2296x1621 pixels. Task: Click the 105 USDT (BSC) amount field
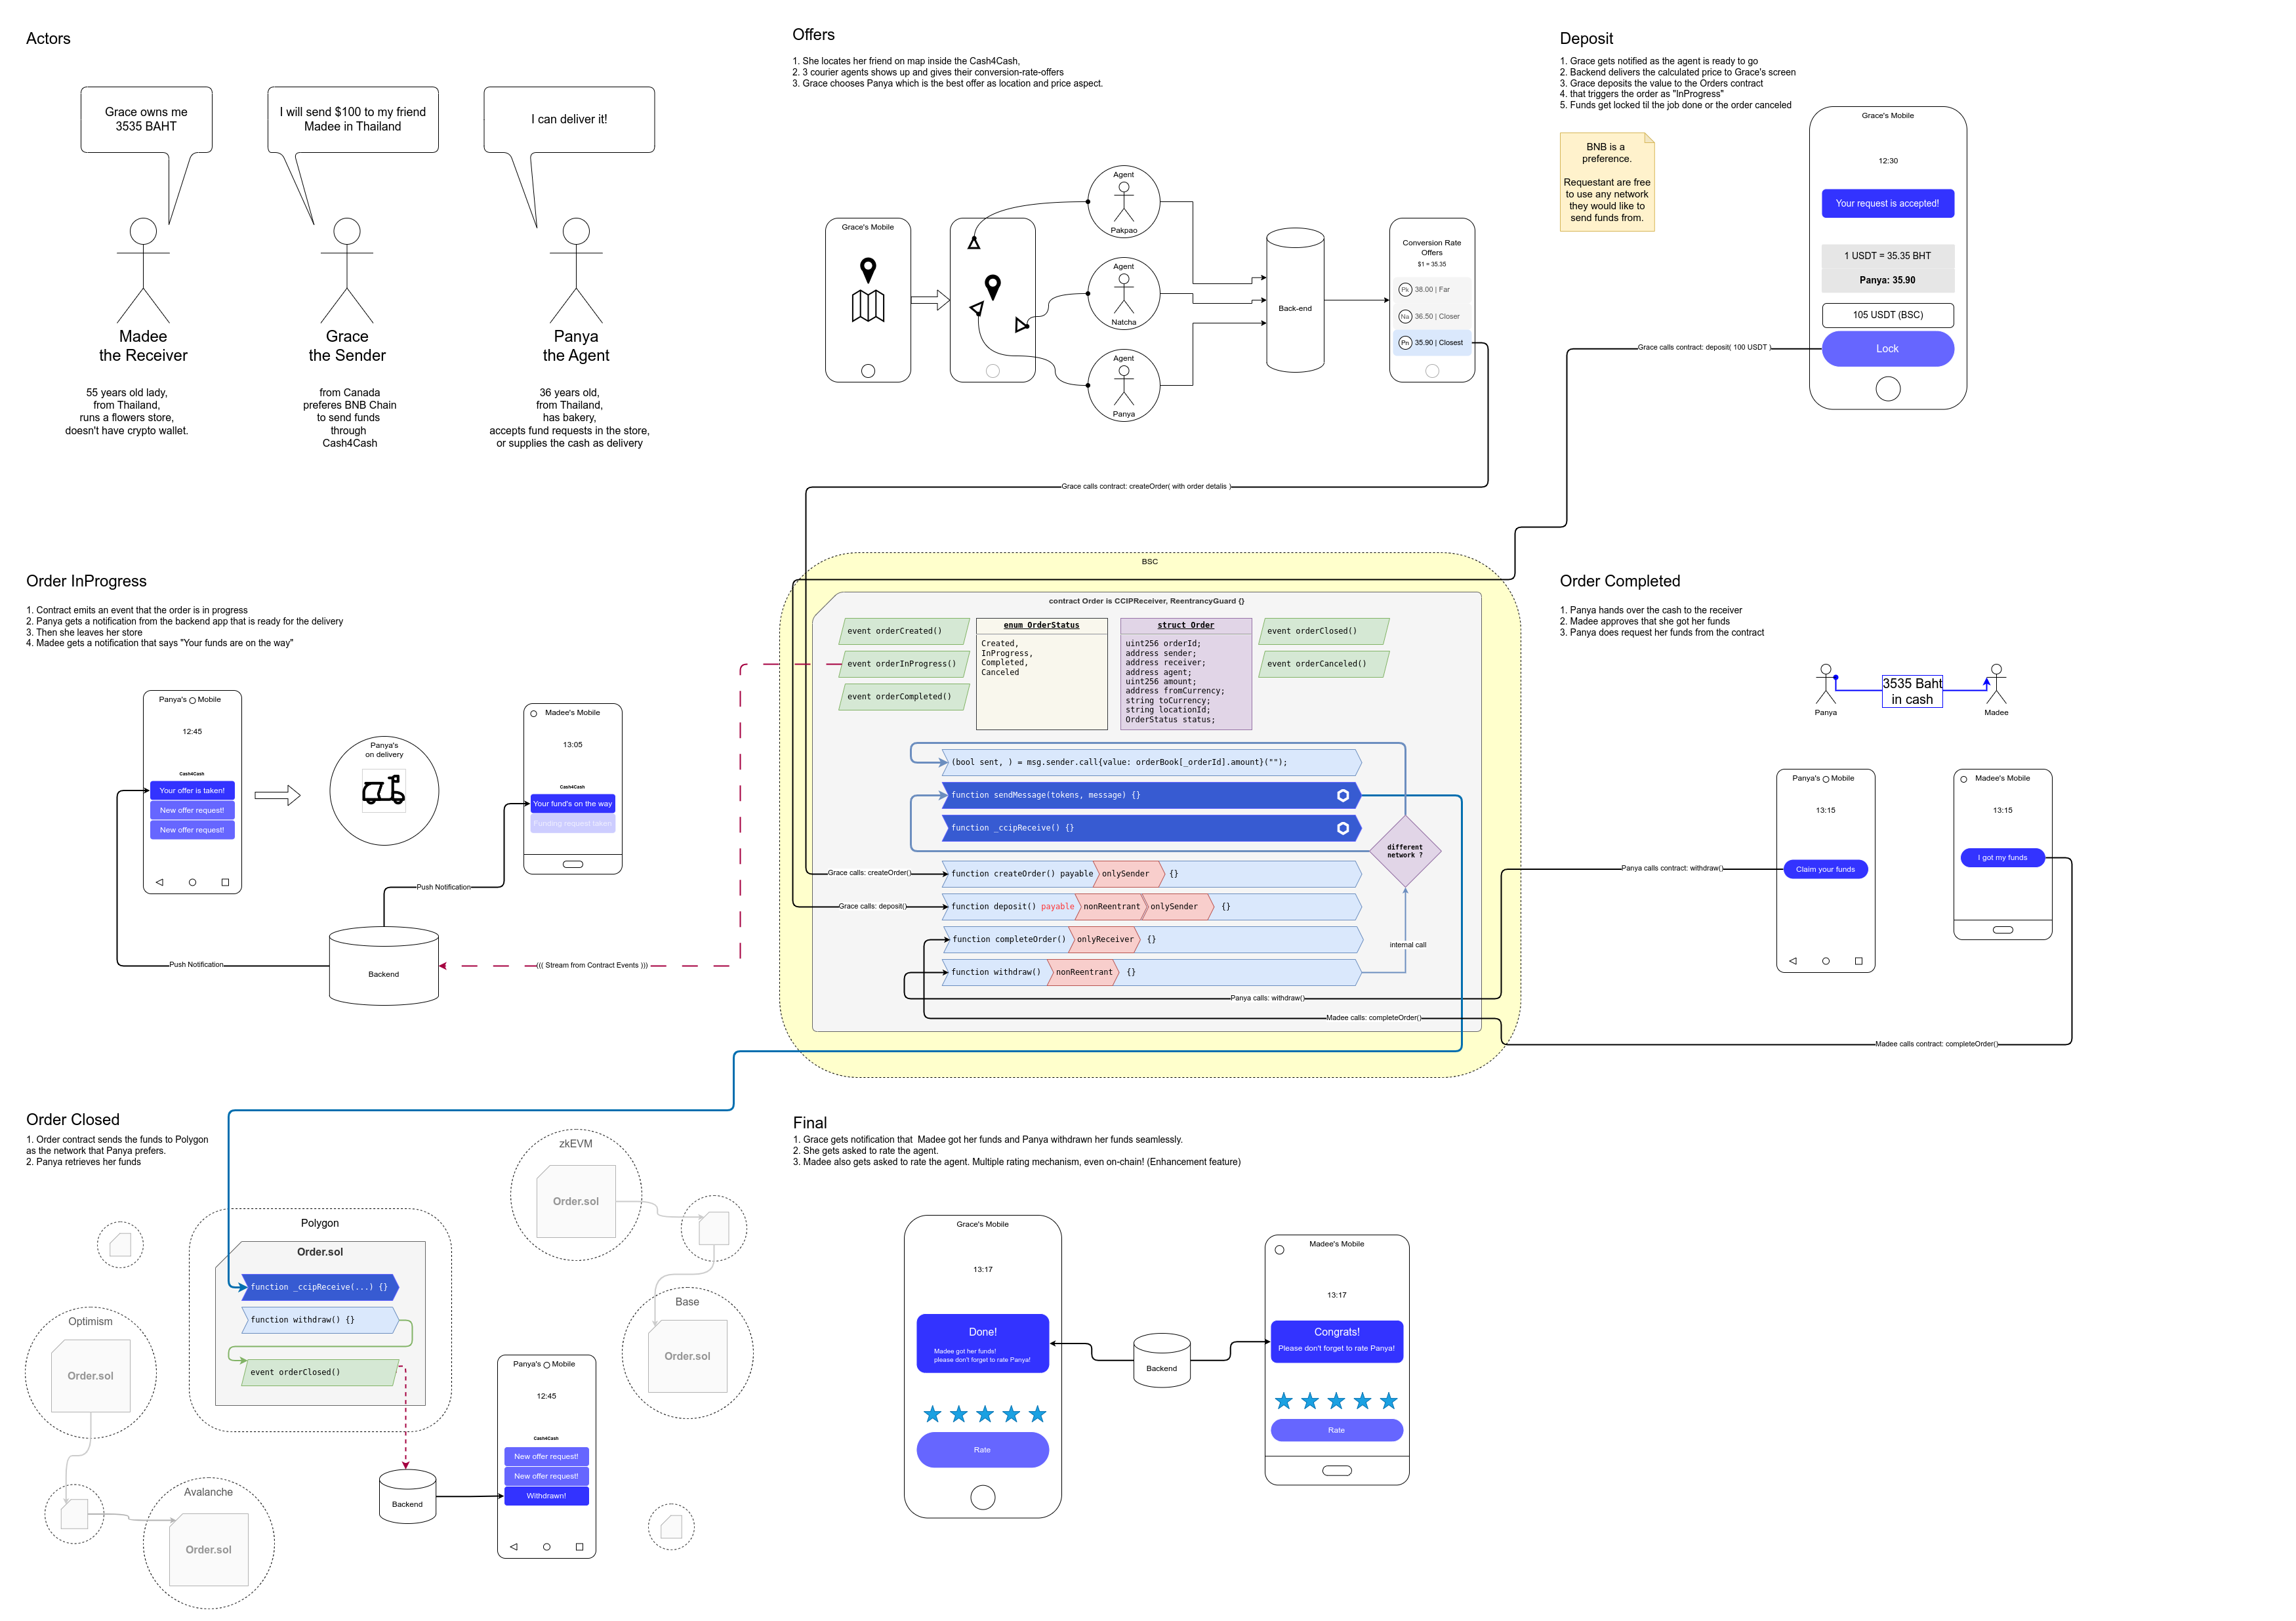click(x=1887, y=315)
